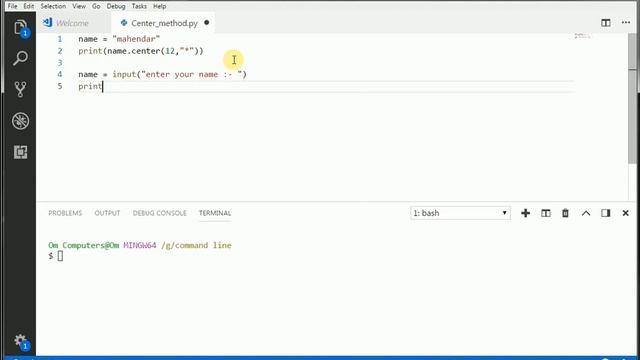The height and width of the screenshot is (360, 640).
Task: Click the print text on line 5
Action: [x=90, y=86]
